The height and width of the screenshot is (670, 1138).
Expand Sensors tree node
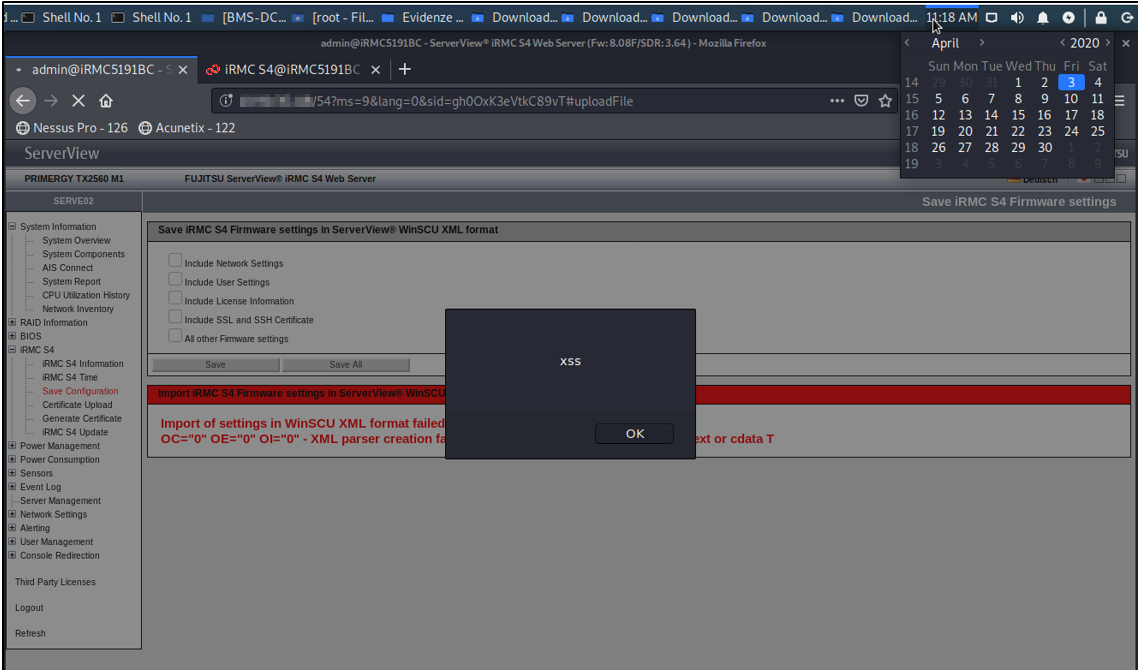pos(12,473)
